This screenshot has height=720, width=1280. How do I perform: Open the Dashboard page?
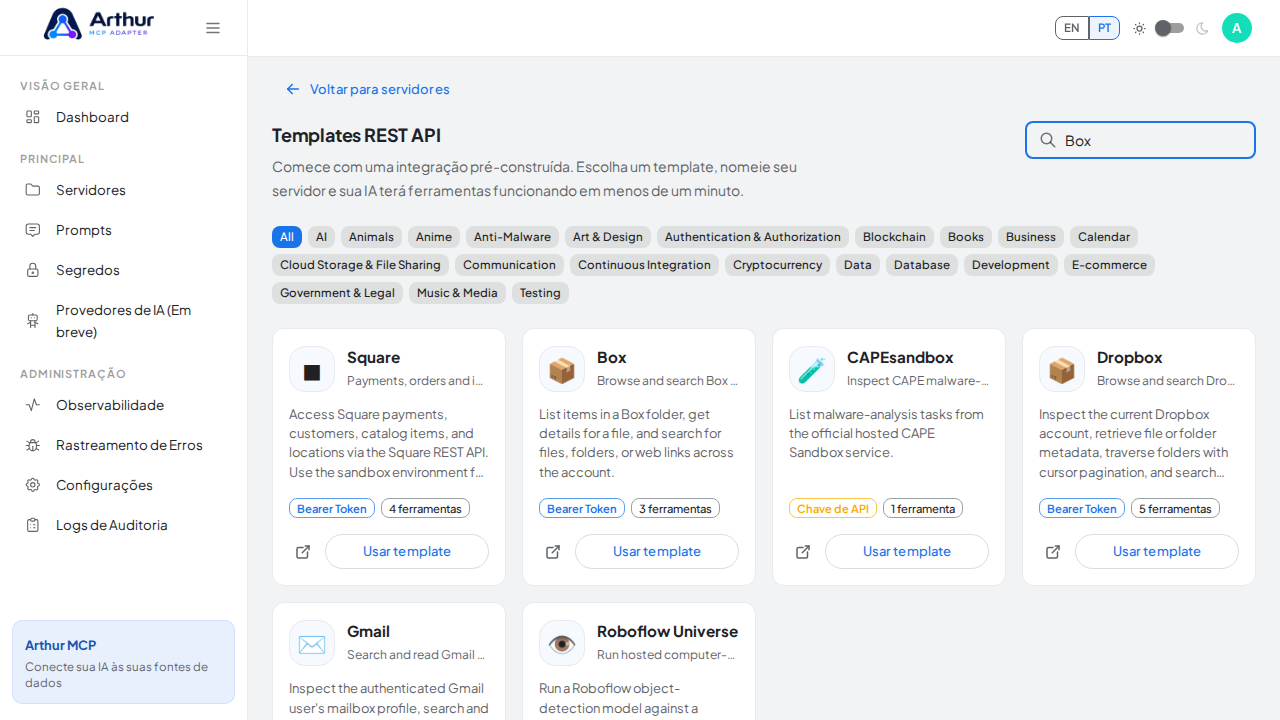pos(124,117)
